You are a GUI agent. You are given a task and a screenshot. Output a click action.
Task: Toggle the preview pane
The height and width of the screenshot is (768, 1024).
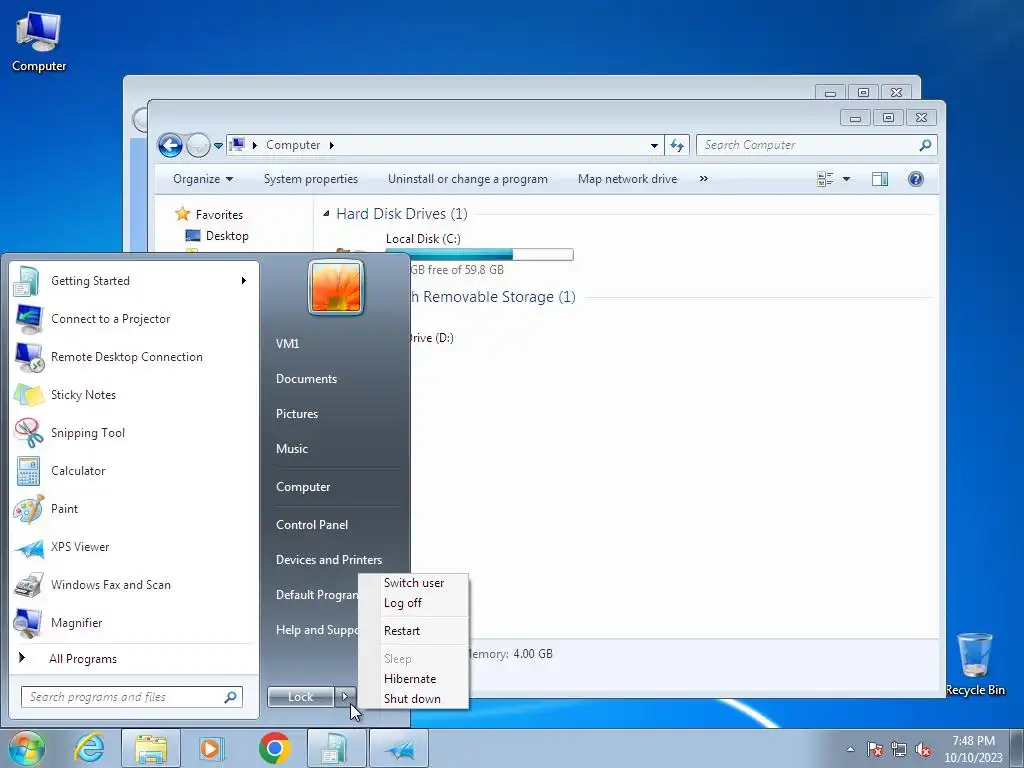(x=880, y=179)
